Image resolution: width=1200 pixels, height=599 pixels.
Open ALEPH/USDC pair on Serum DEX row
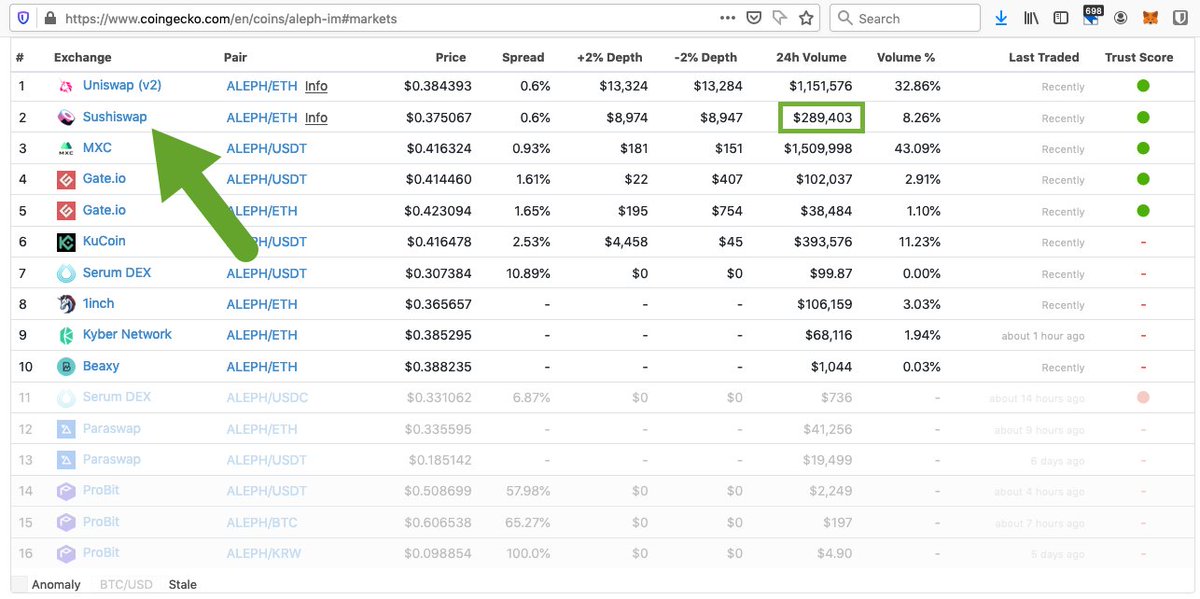pos(267,397)
